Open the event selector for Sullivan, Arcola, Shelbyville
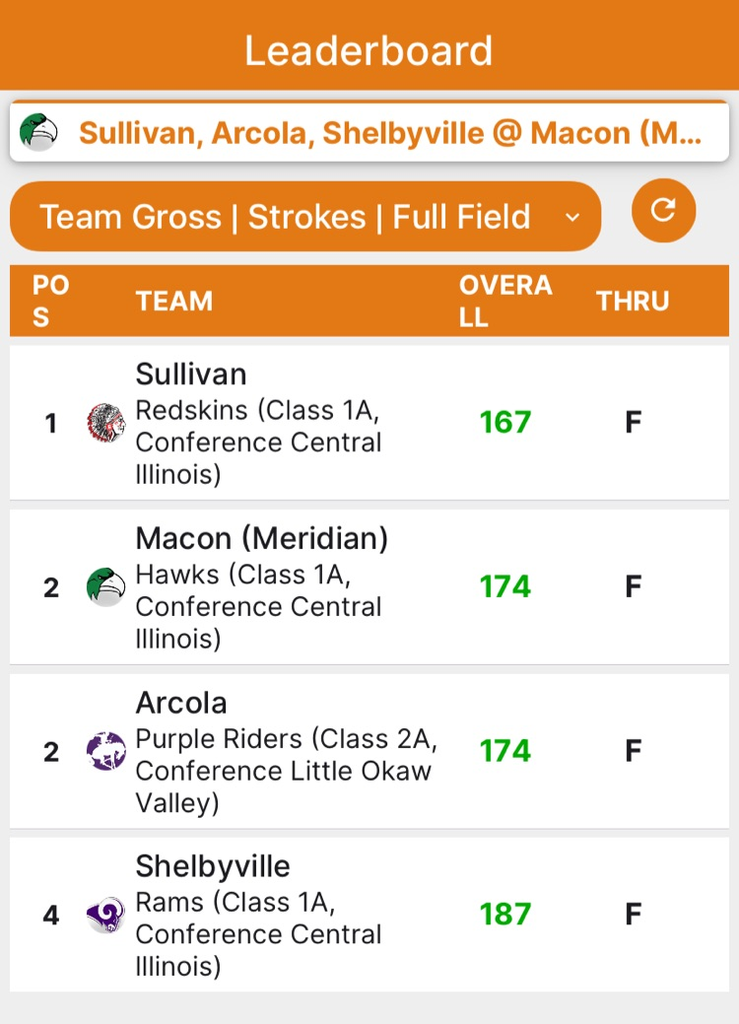The width and height of the screenshot is (739, 1024). [370, 132]
